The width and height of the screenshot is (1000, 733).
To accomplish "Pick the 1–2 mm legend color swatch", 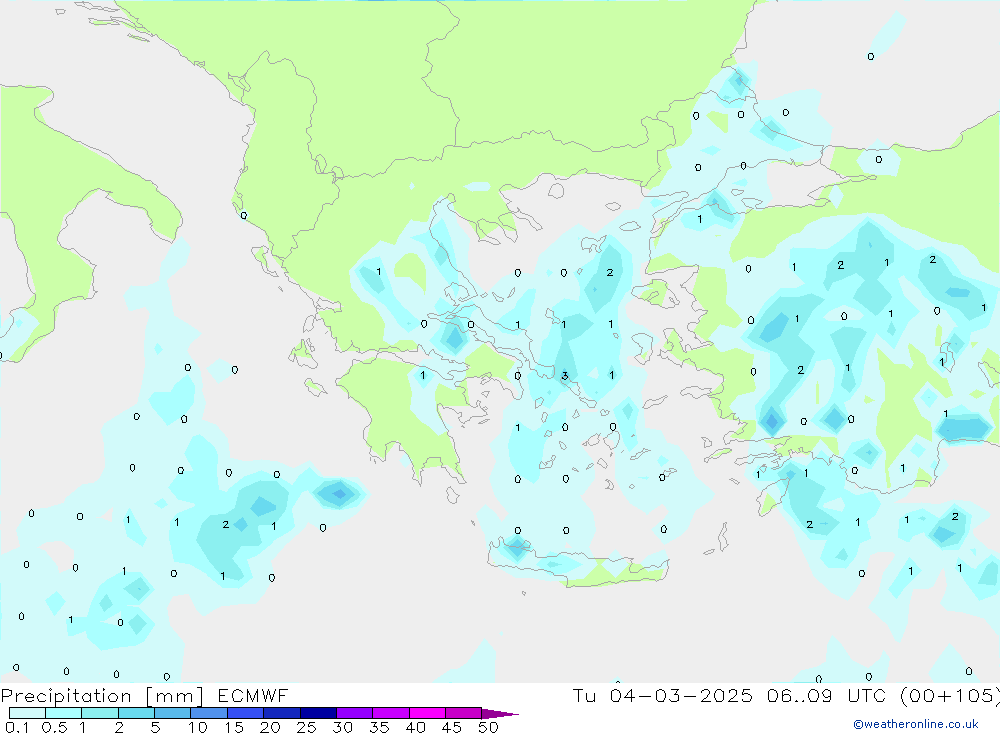I will click(x=100, y=713).
